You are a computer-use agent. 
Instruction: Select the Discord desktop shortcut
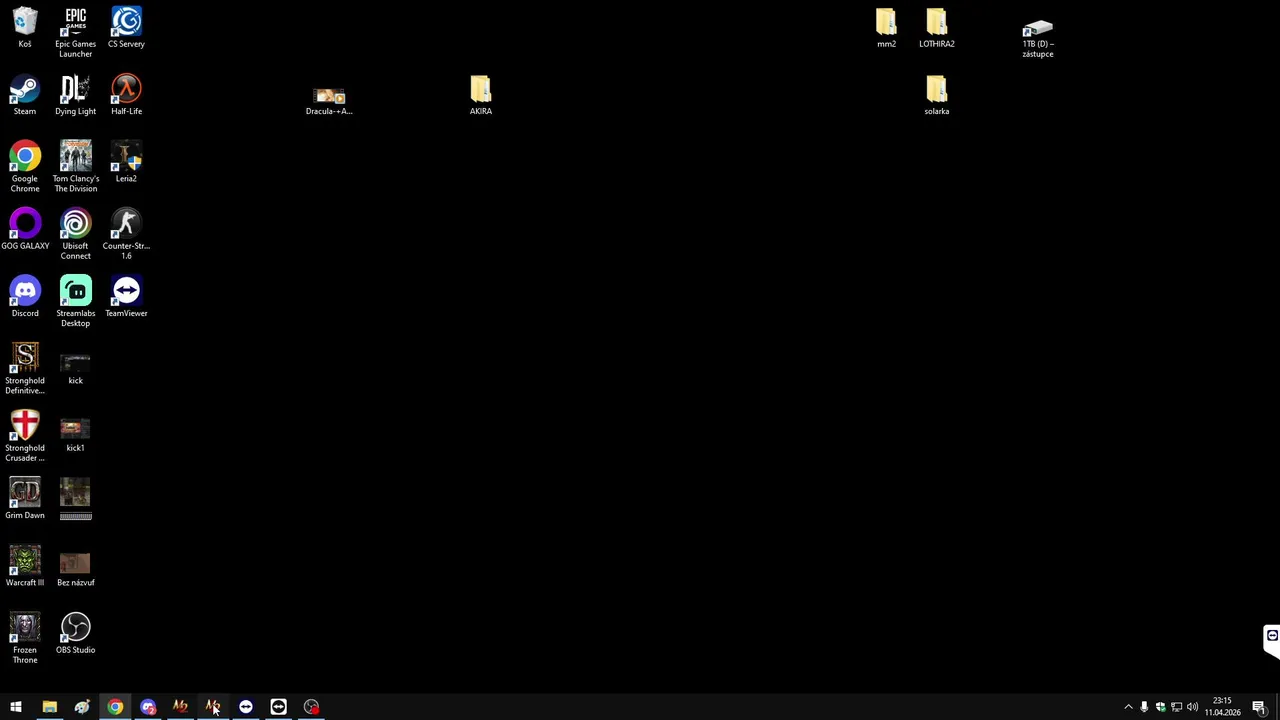click(x=25, y=297)
